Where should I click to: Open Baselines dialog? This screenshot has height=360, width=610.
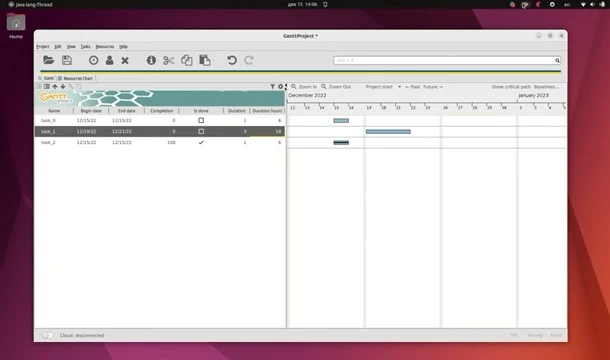546,86
